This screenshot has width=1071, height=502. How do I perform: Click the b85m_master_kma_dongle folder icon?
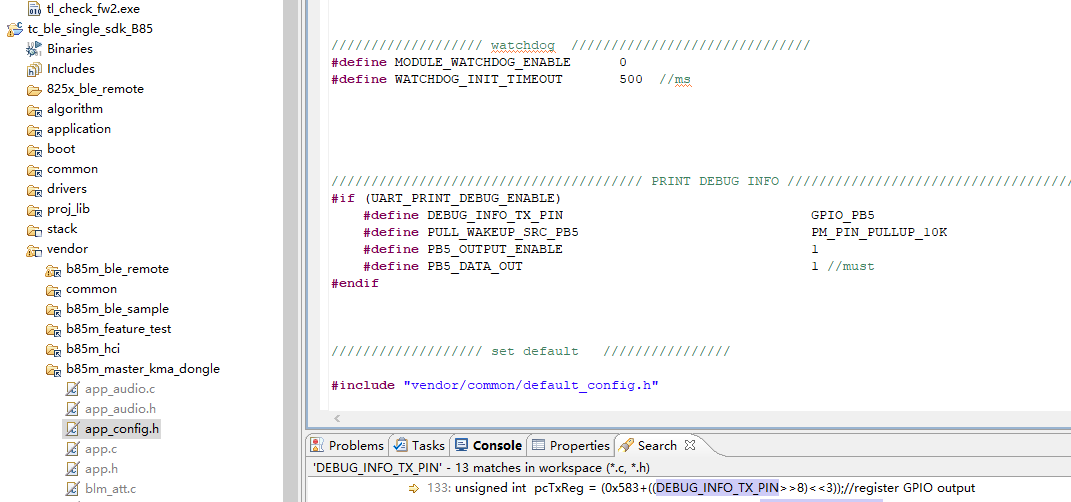point(53,369)
